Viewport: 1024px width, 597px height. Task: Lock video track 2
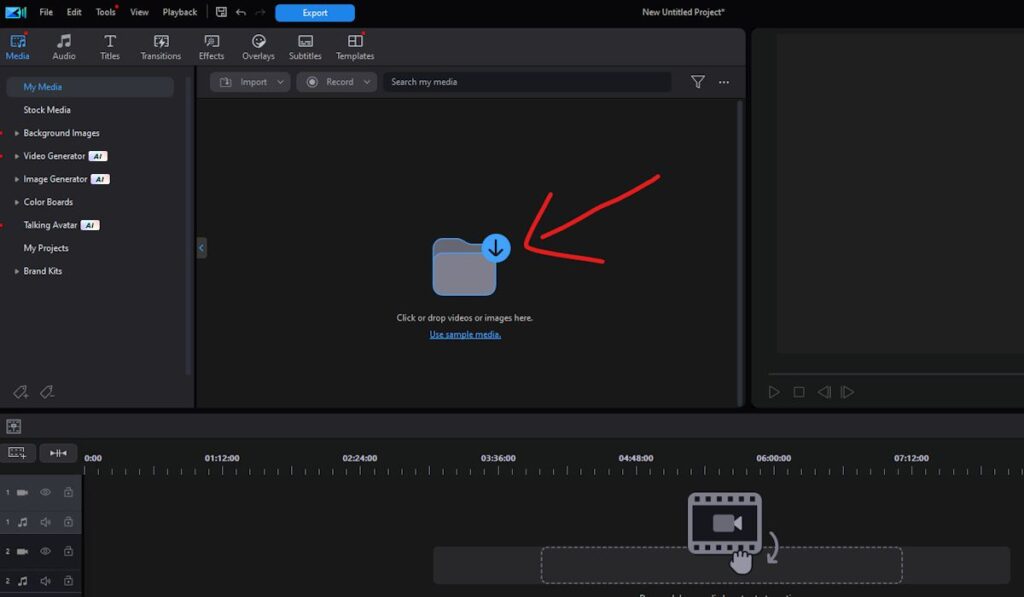click(68, 551)
